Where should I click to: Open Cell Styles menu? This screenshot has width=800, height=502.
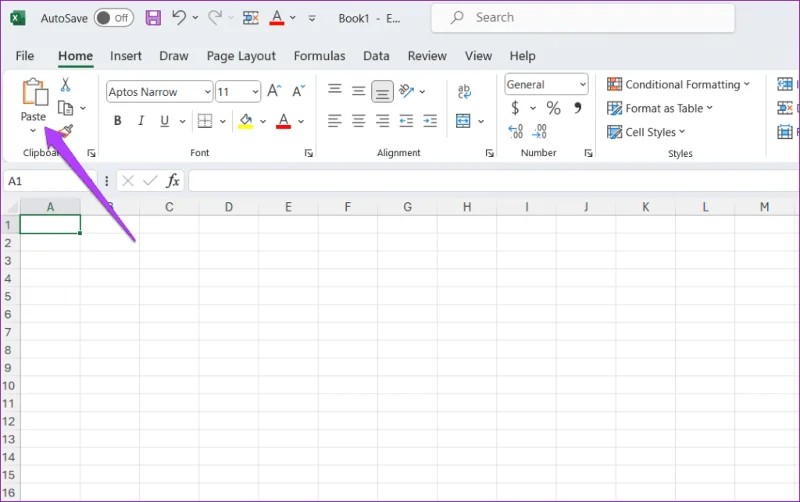pos(646,132)
